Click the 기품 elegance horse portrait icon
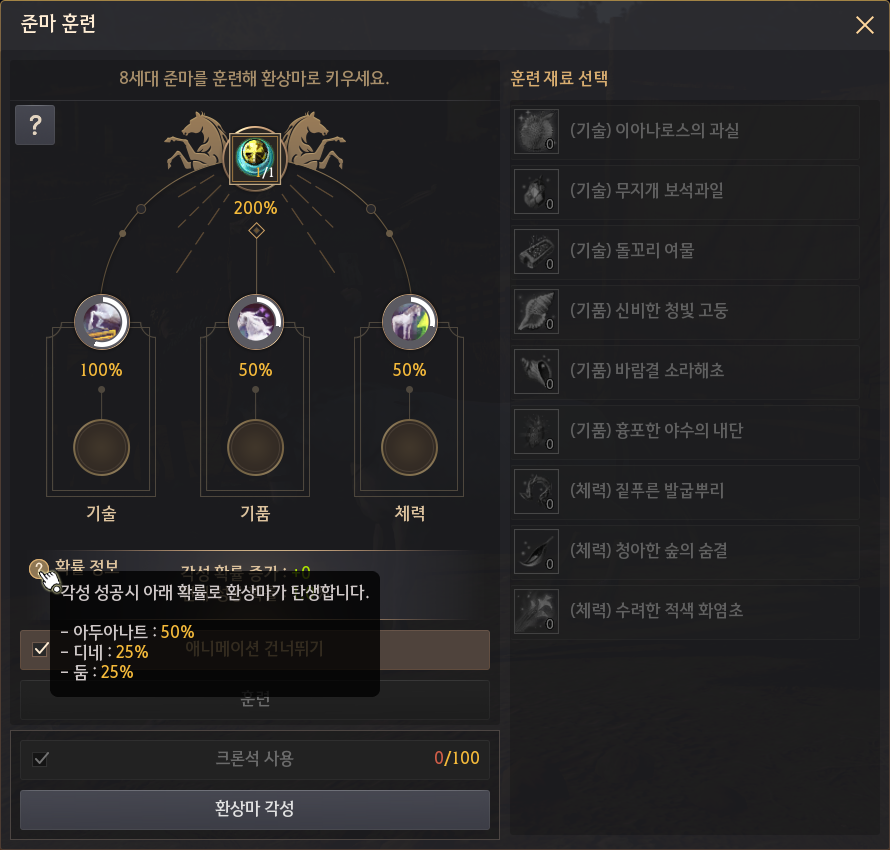Screen dimensions: 890x850 [255, 322]
